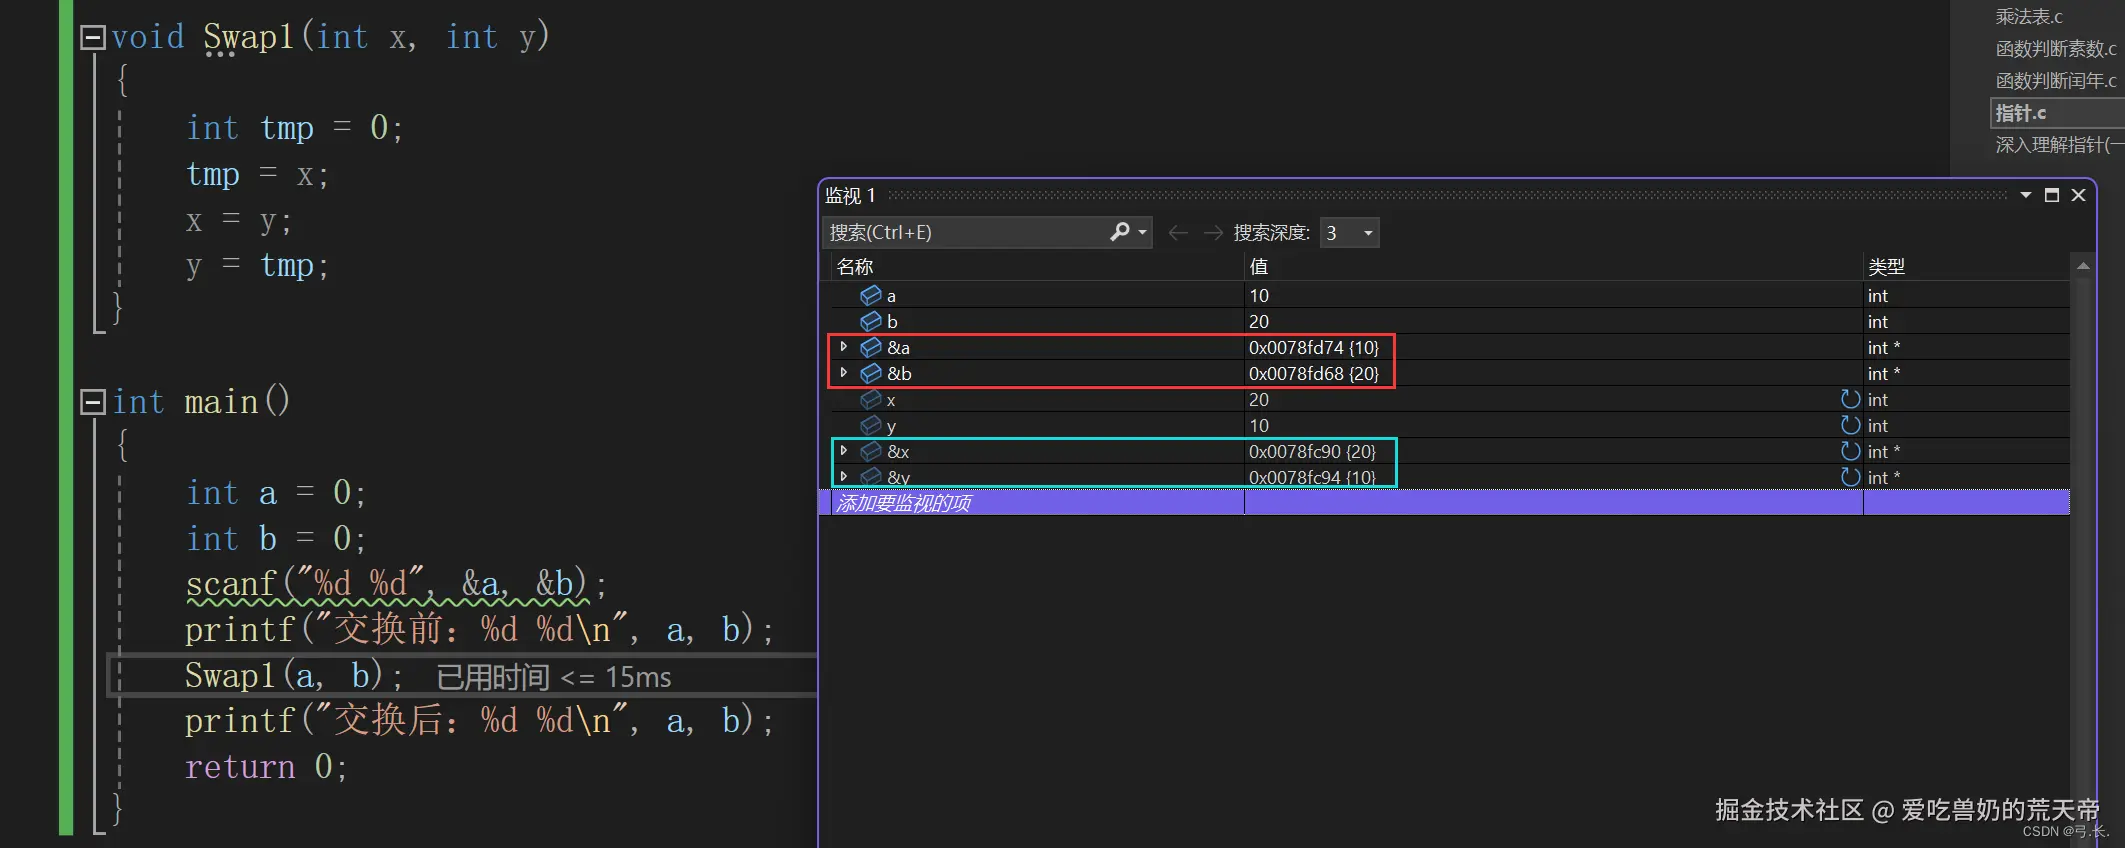Refresh the value of watch &x
Image resolution: width=2125 pixels, height=848 pixels.
(x=1850, y=451)
